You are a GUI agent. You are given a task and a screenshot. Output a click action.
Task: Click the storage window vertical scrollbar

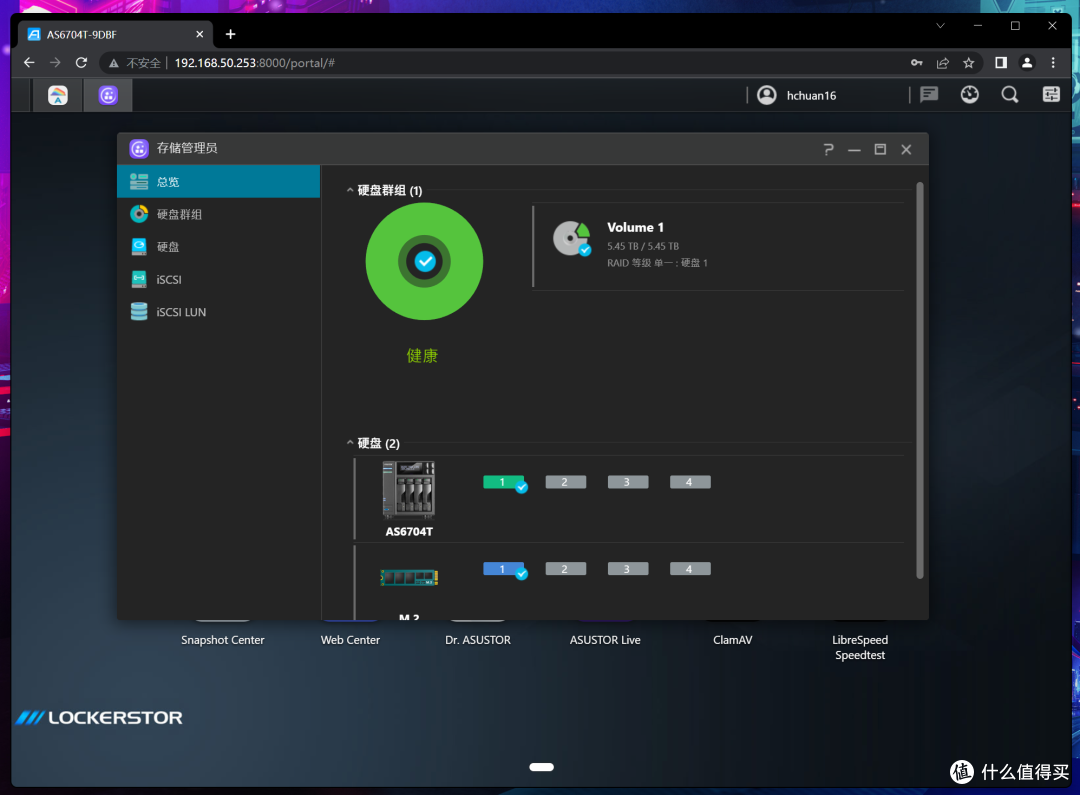tap(920, 380)
